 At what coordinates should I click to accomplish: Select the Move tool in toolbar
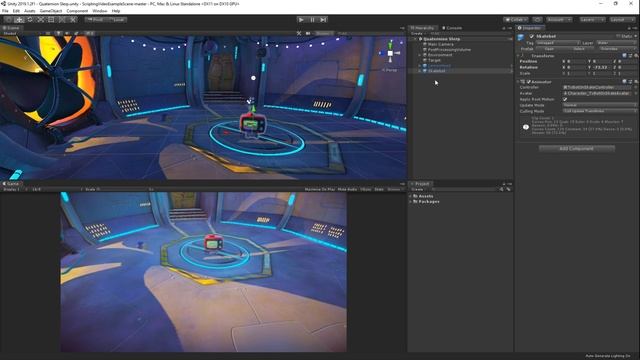pos(19,20)
